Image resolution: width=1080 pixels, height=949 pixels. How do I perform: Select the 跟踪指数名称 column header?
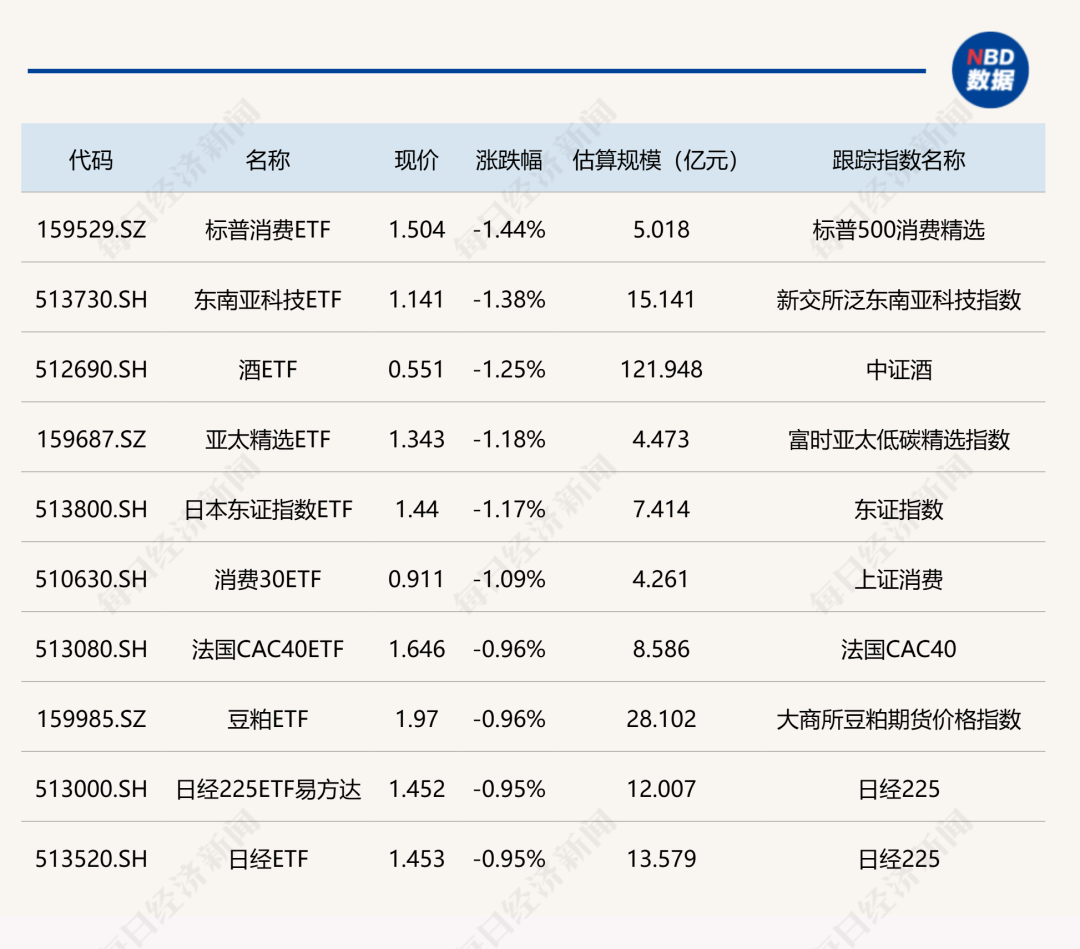tap(898, 160)
